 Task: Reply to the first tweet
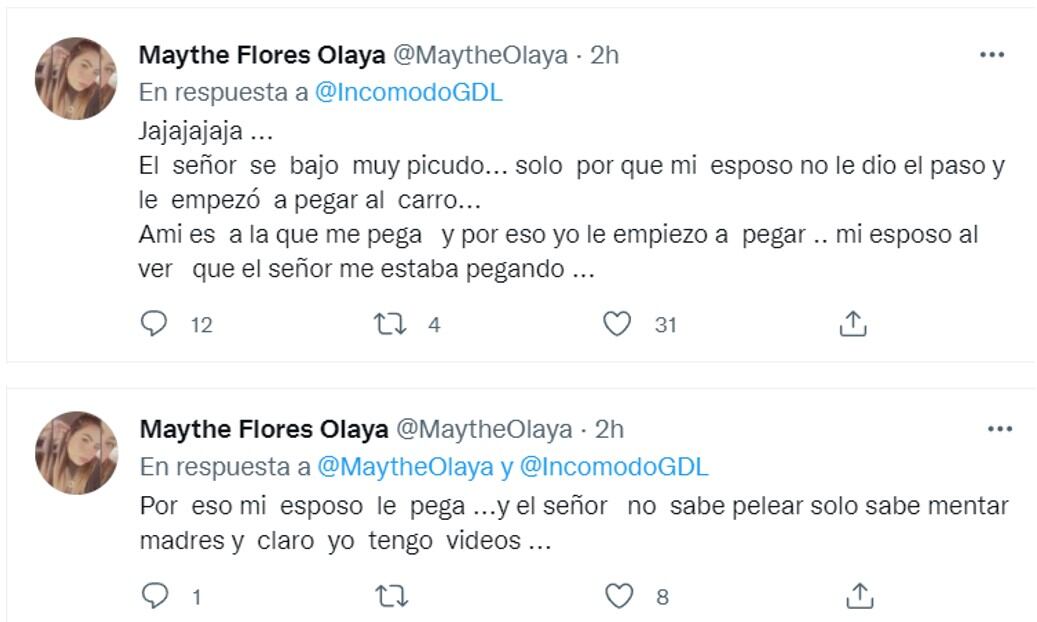152,320
